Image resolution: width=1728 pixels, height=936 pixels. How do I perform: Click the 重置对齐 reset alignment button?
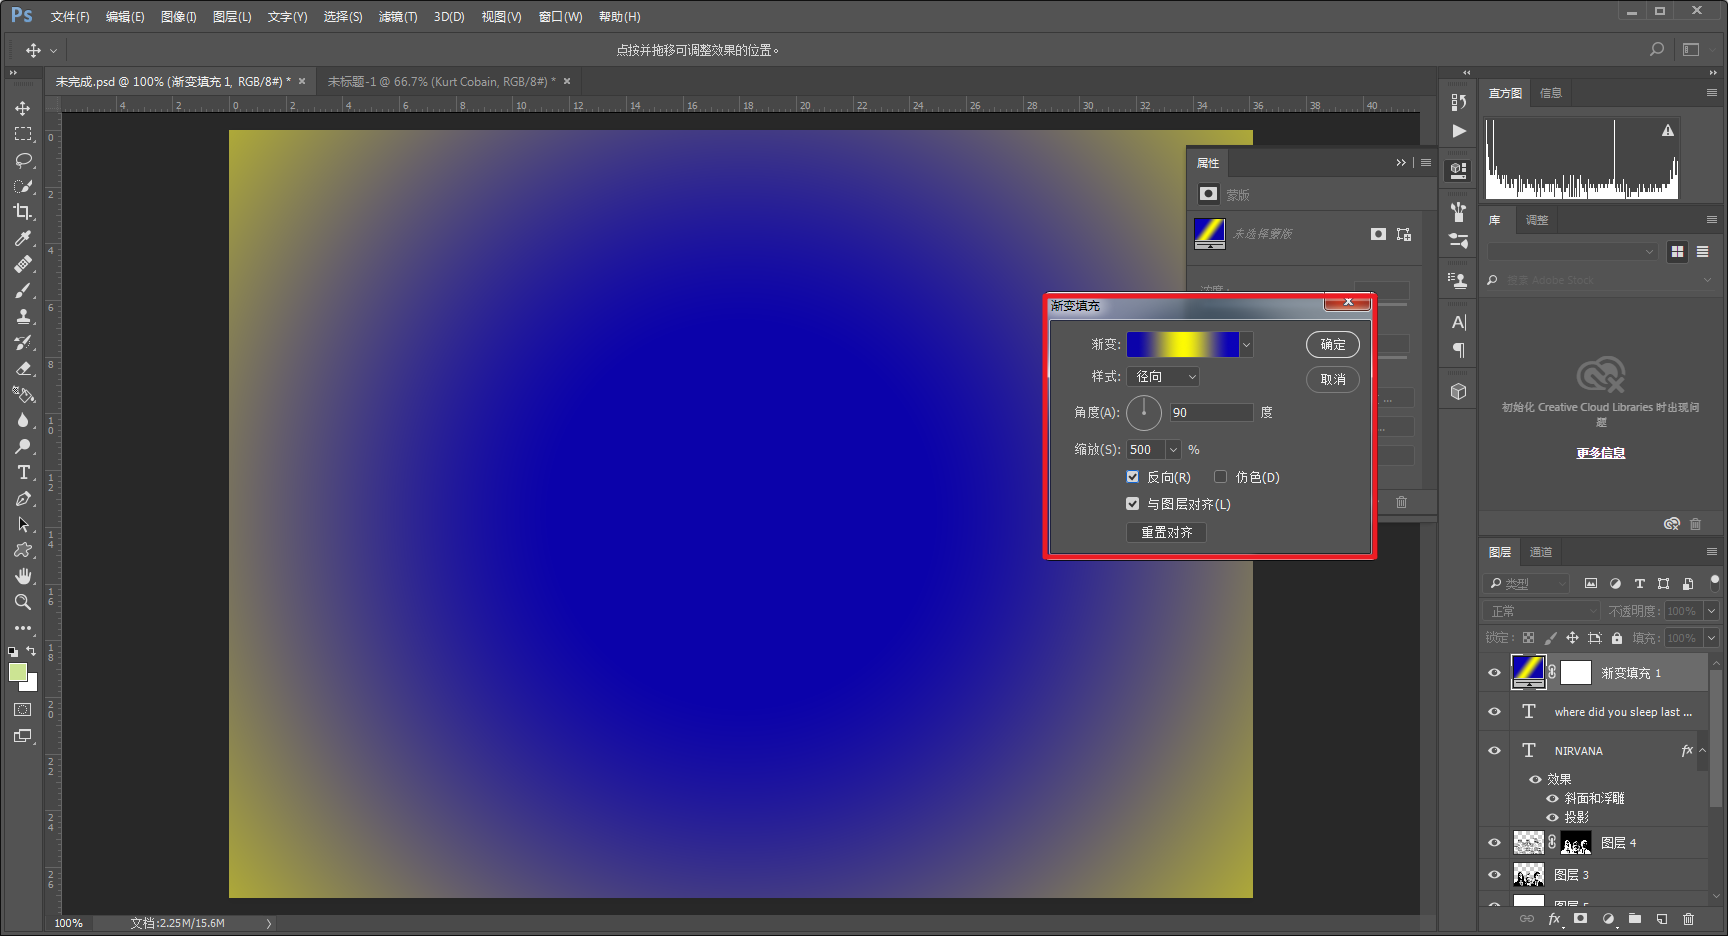[x=1166, y=533]
